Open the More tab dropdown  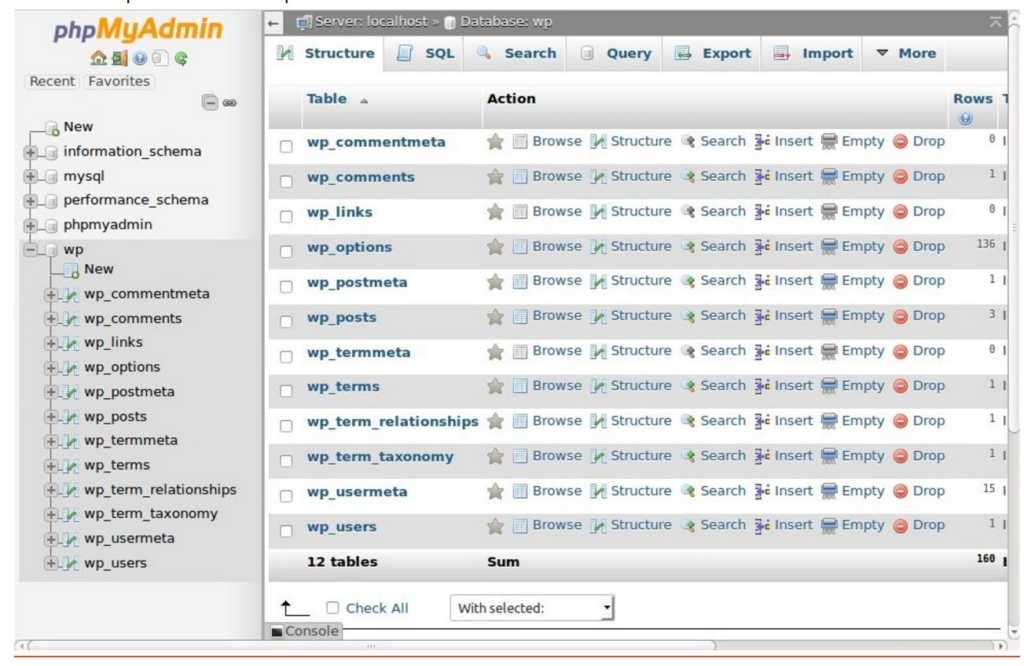(x=906, y=53)
